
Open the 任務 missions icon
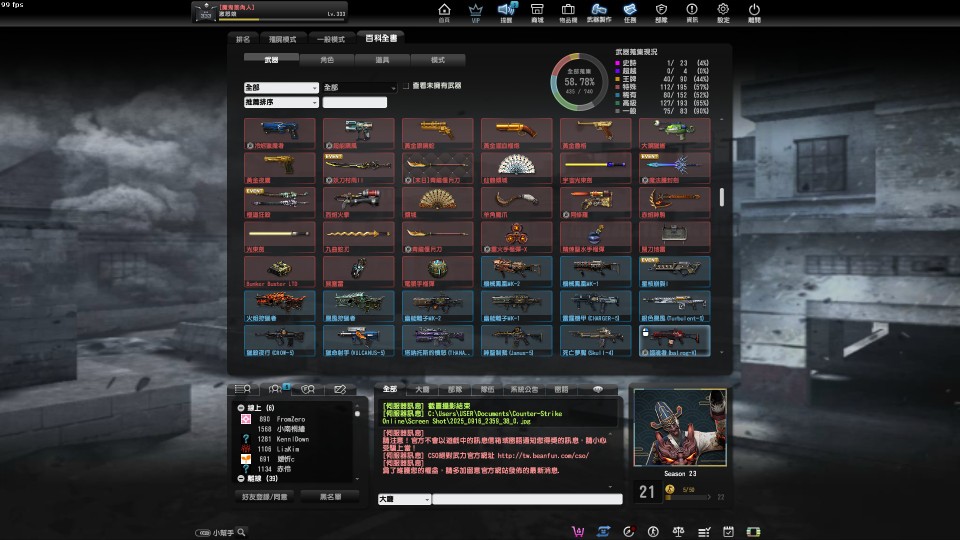tap(630, 12)
